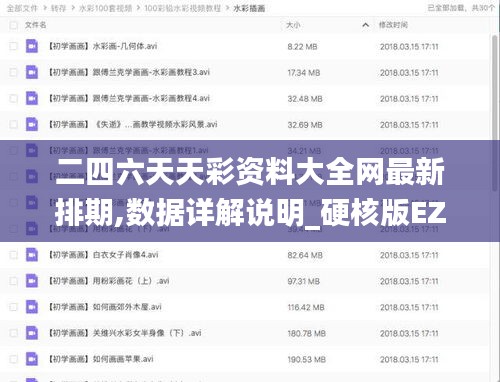The image size is (500, 382).
Task: Open 100彩铅水彩视频教程 breadcrumb folder
Action: (183, 8)
